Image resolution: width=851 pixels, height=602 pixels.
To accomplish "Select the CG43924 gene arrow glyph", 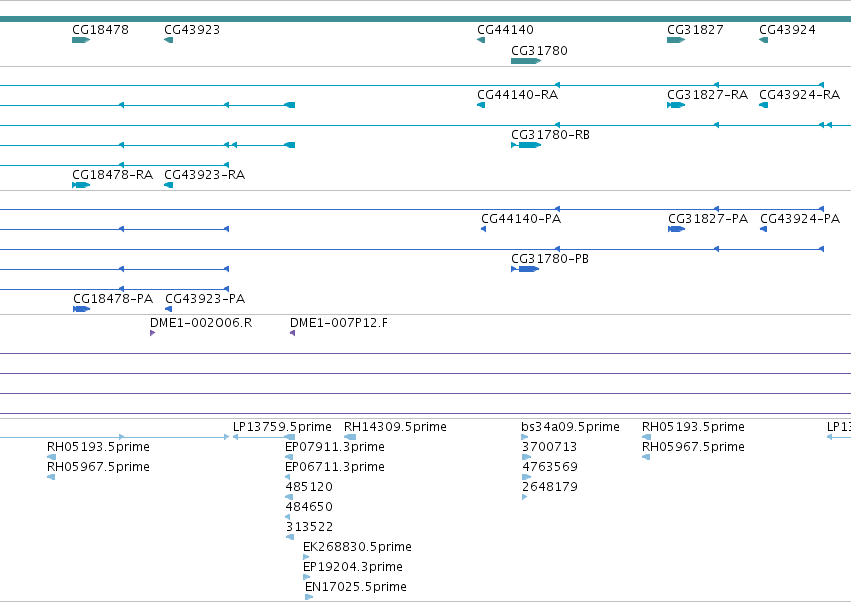I will (764, 40).
